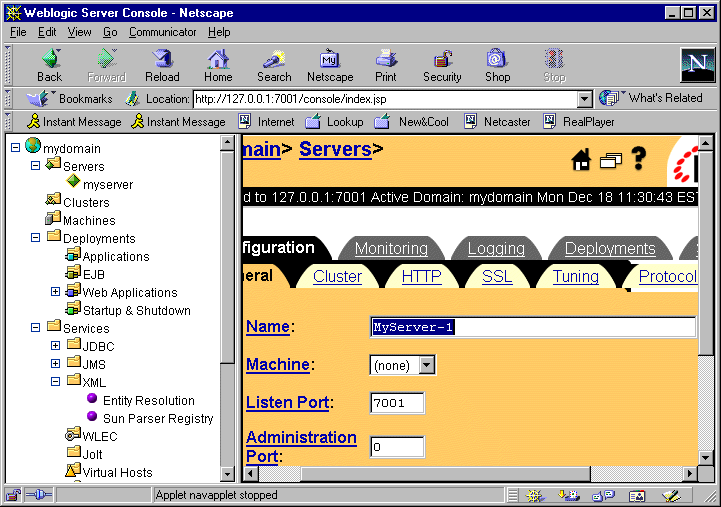Click the Machine label link
Screen dimensions: 721x507
(278, 364)
